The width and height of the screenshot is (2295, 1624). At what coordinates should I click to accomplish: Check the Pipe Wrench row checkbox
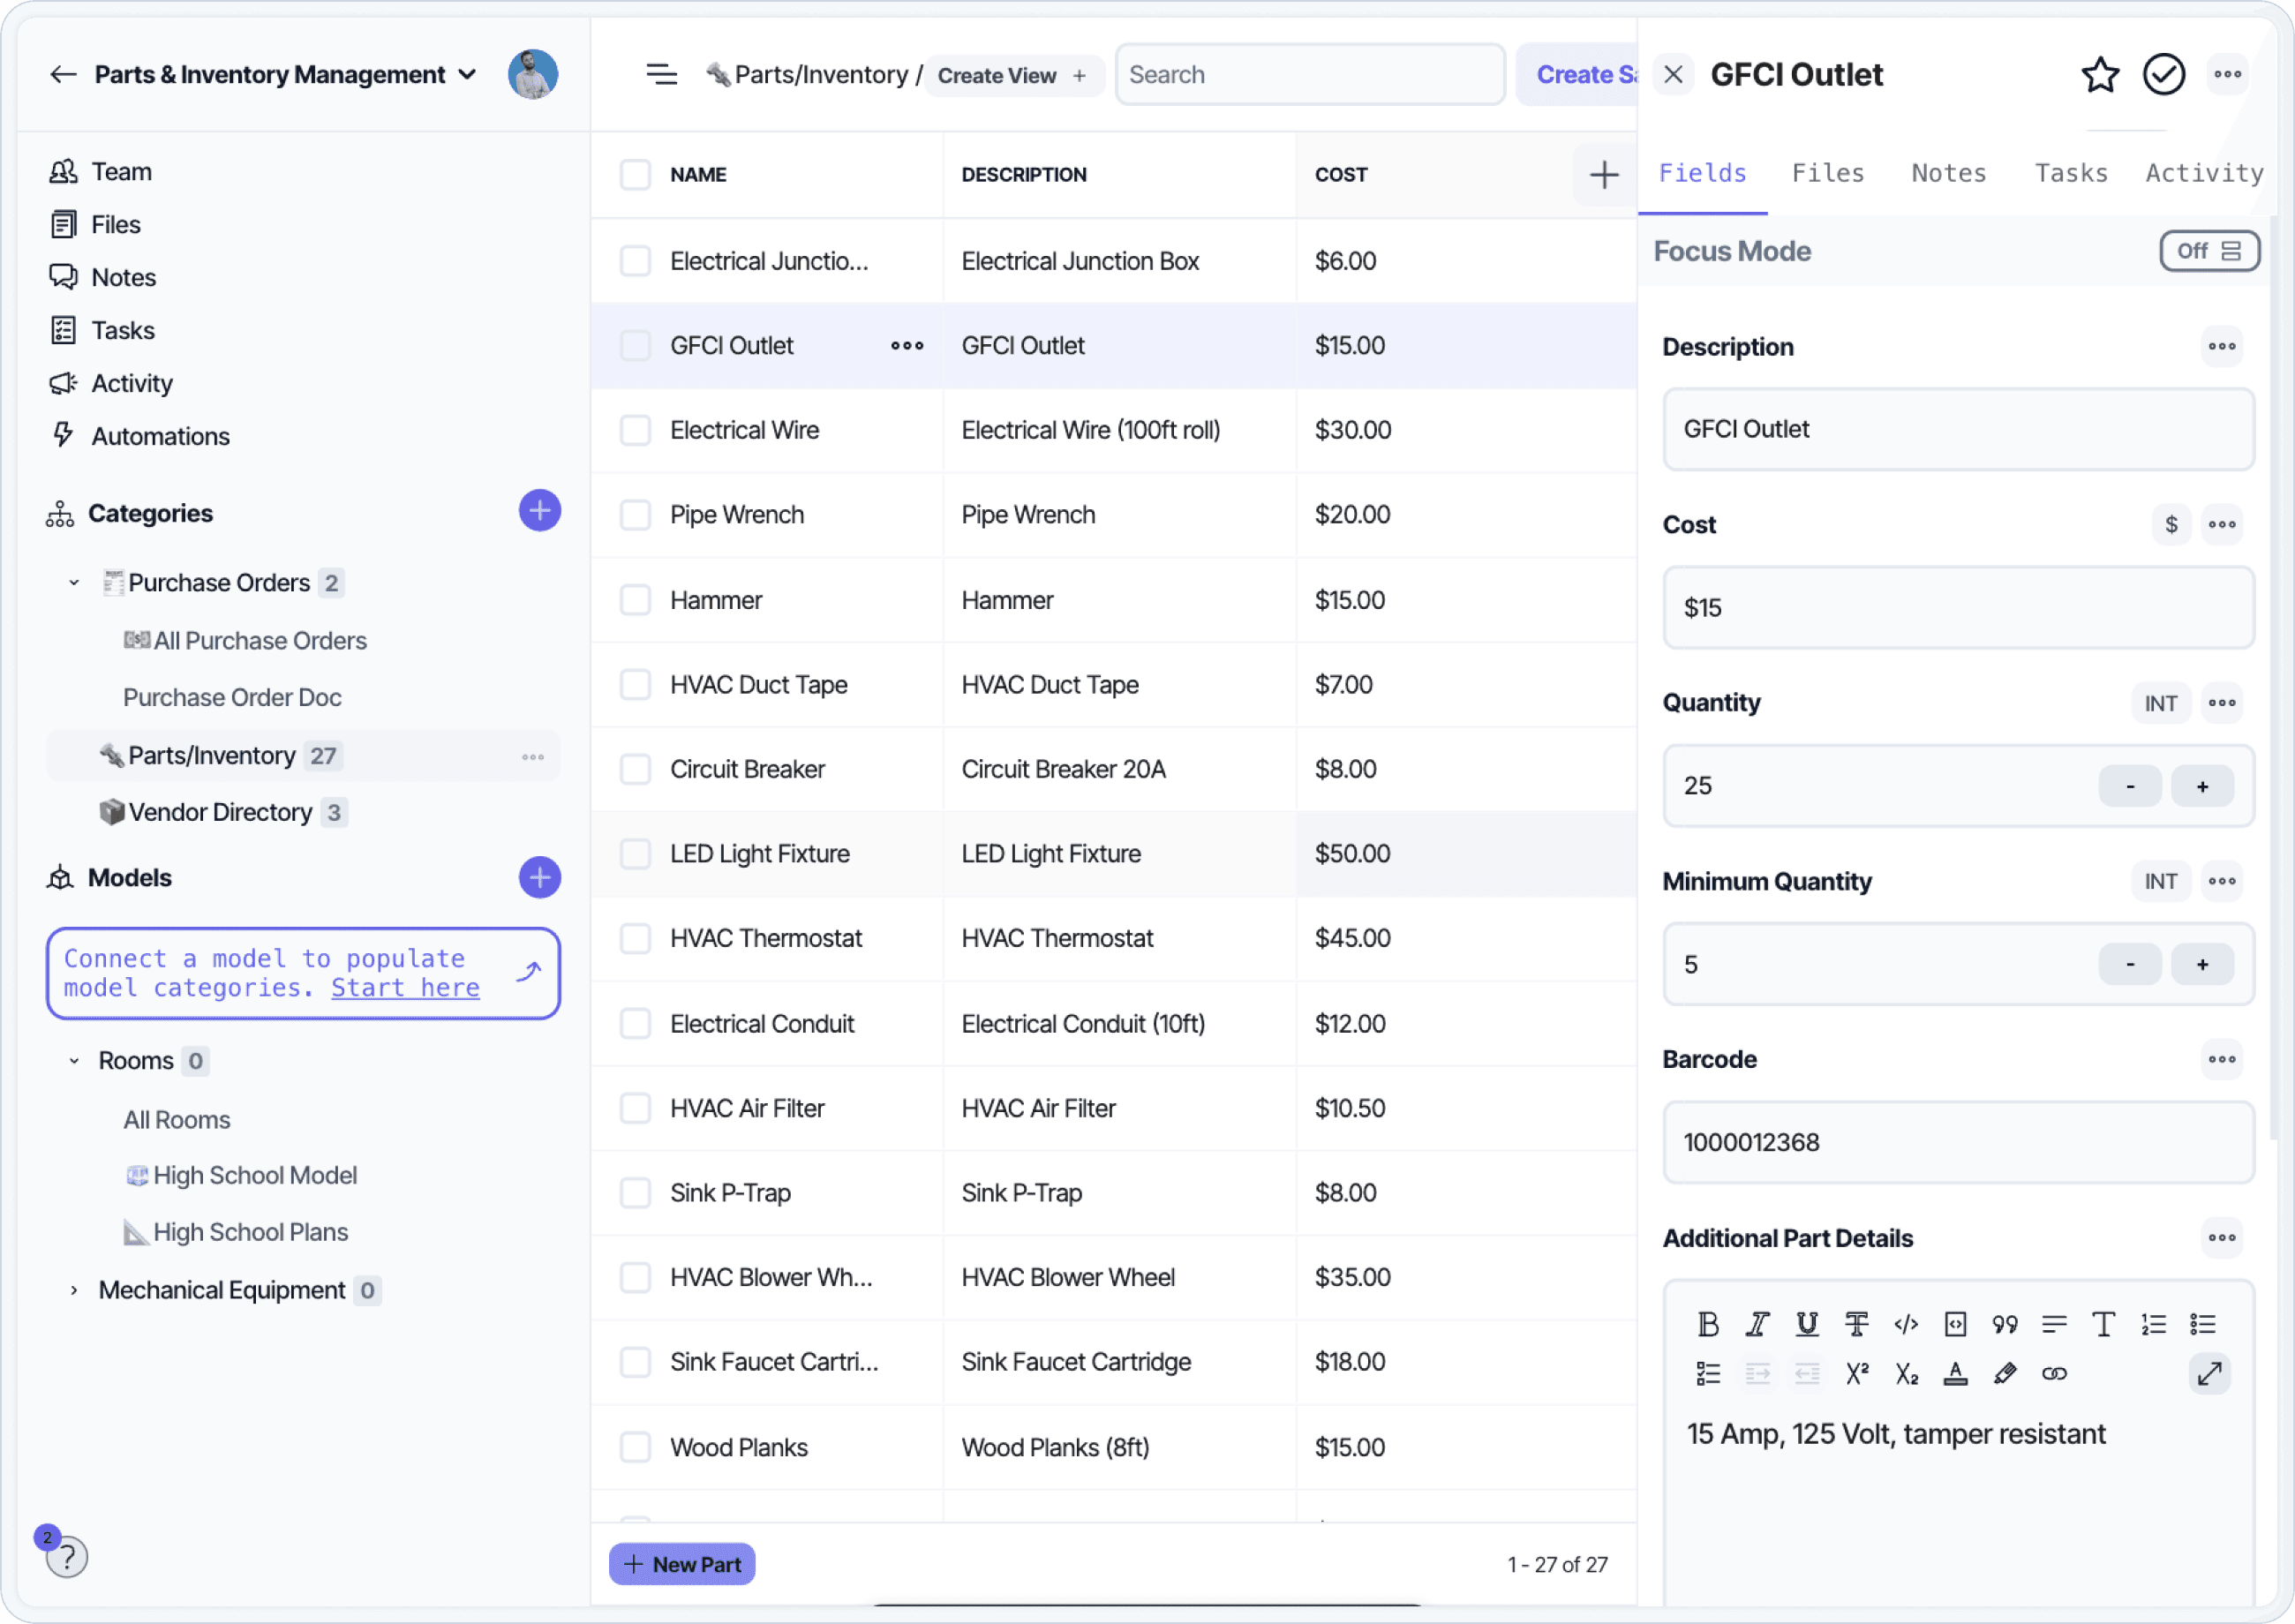pos(635,515)
